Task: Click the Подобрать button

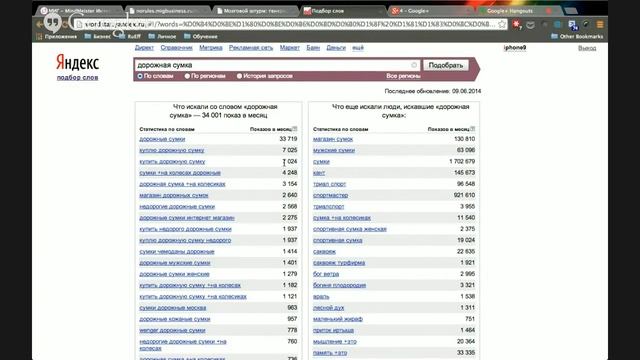Action: pyautogui.click(x=446, y=65)
